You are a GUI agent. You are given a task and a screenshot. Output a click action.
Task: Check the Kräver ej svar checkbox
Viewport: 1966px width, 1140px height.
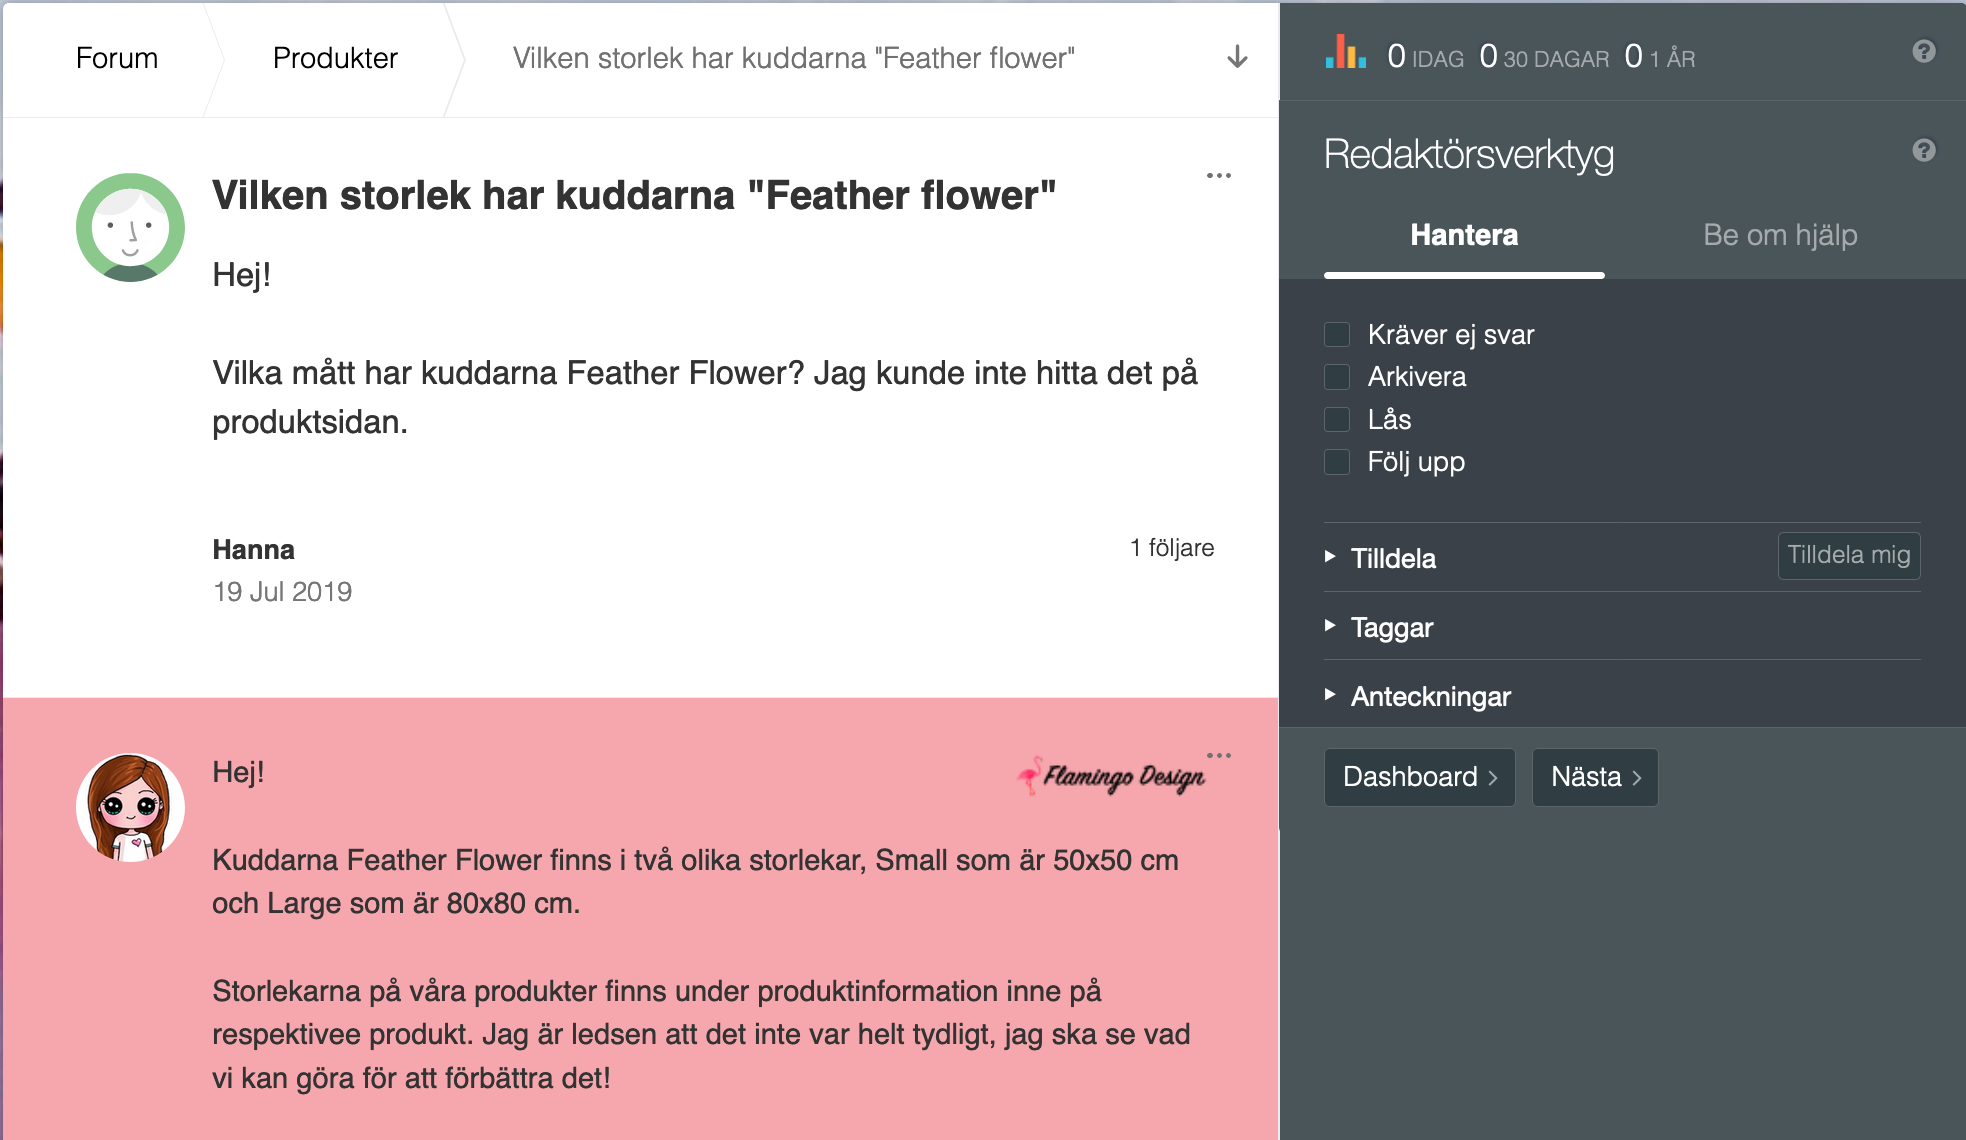point(1337,334)
